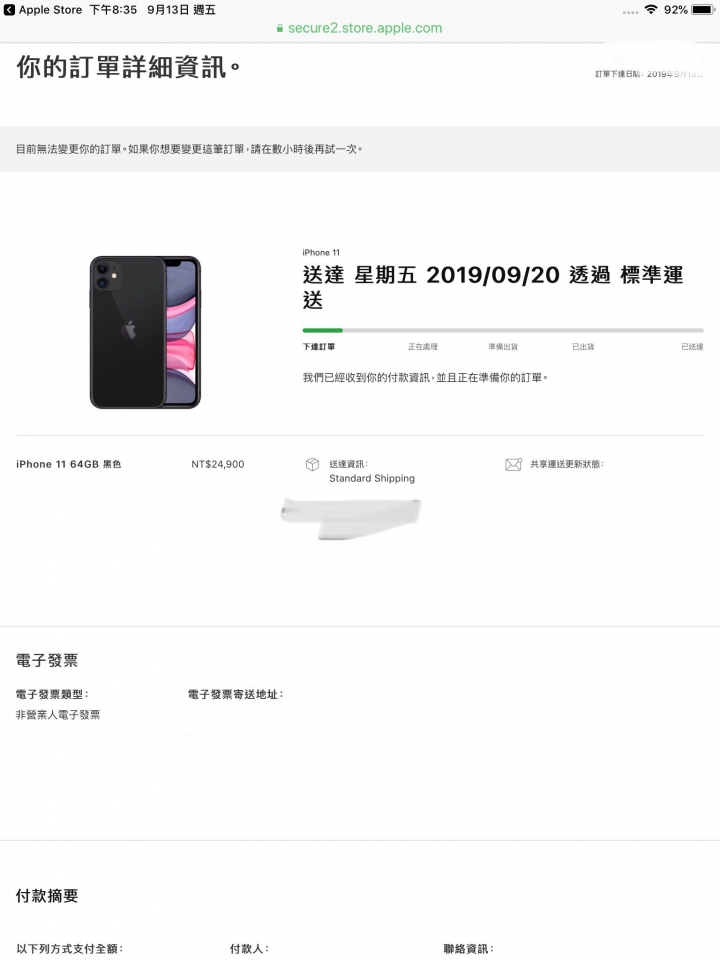Image resolution: width=720 pixels, height=960 pixels.
Task: Click the 付款摘要 section heading
Action: pos(47,896)
